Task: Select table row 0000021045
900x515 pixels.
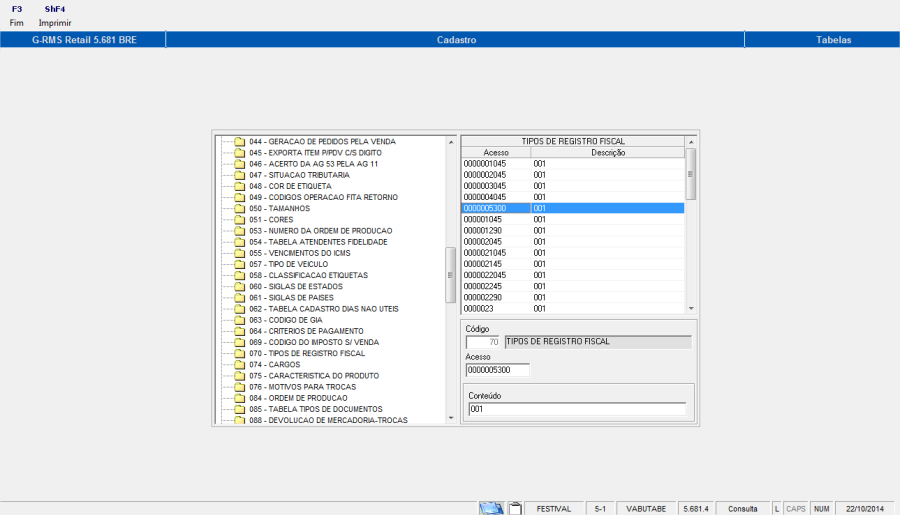Action: pos(573,253)
